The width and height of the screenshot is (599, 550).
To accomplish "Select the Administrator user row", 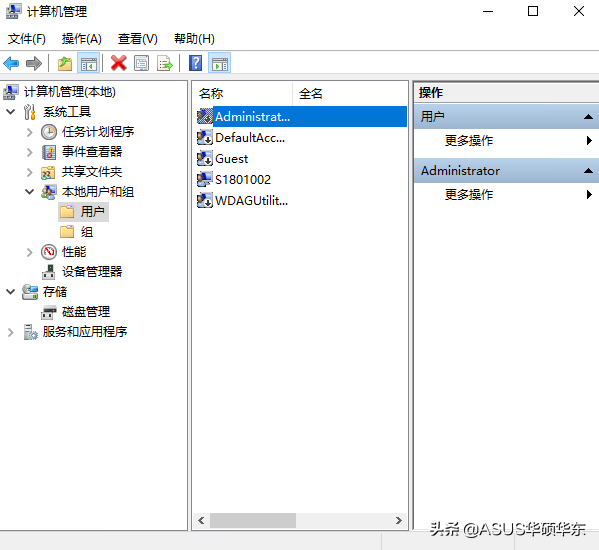I will (x=301, y=116).
